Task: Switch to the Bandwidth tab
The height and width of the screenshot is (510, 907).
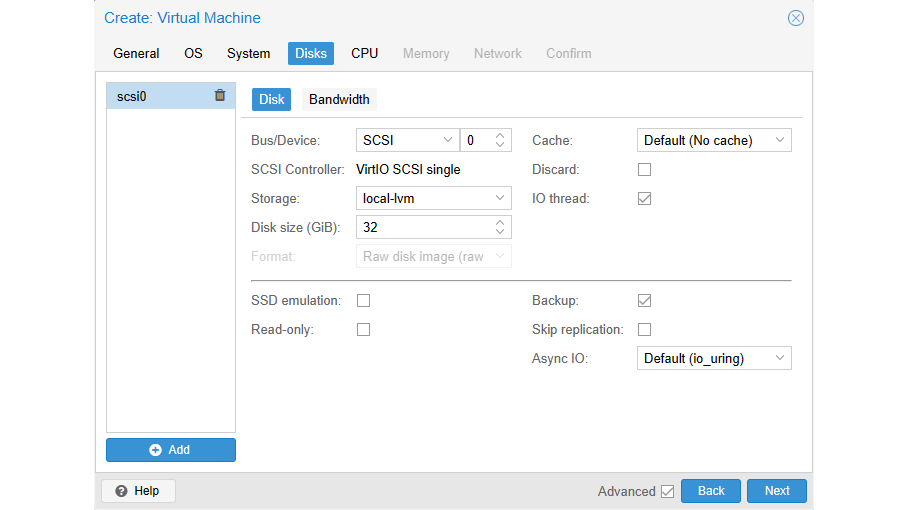Action: point(339,99)
